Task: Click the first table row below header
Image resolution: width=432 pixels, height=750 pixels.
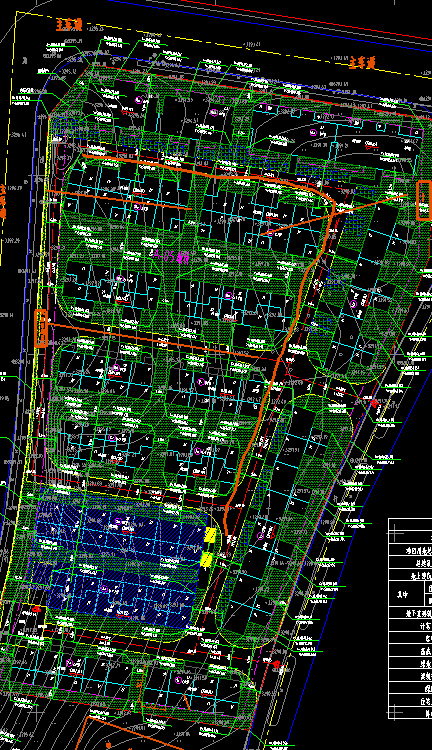Action: coord(410,551)
